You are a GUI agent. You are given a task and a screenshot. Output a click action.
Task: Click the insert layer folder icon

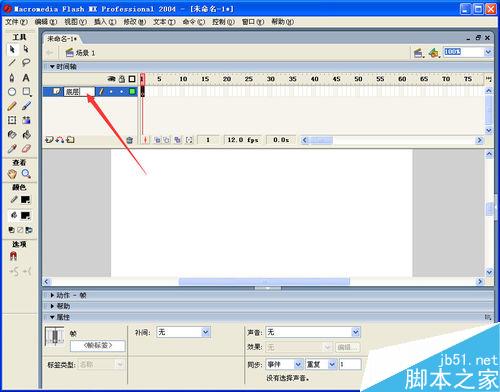click(70, 140)
